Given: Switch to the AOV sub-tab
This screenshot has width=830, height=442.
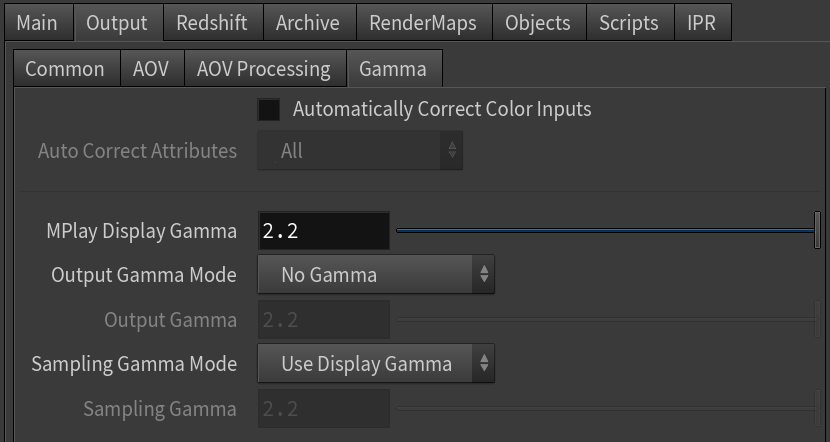Looking at the screenshot, I should (152, 68).
